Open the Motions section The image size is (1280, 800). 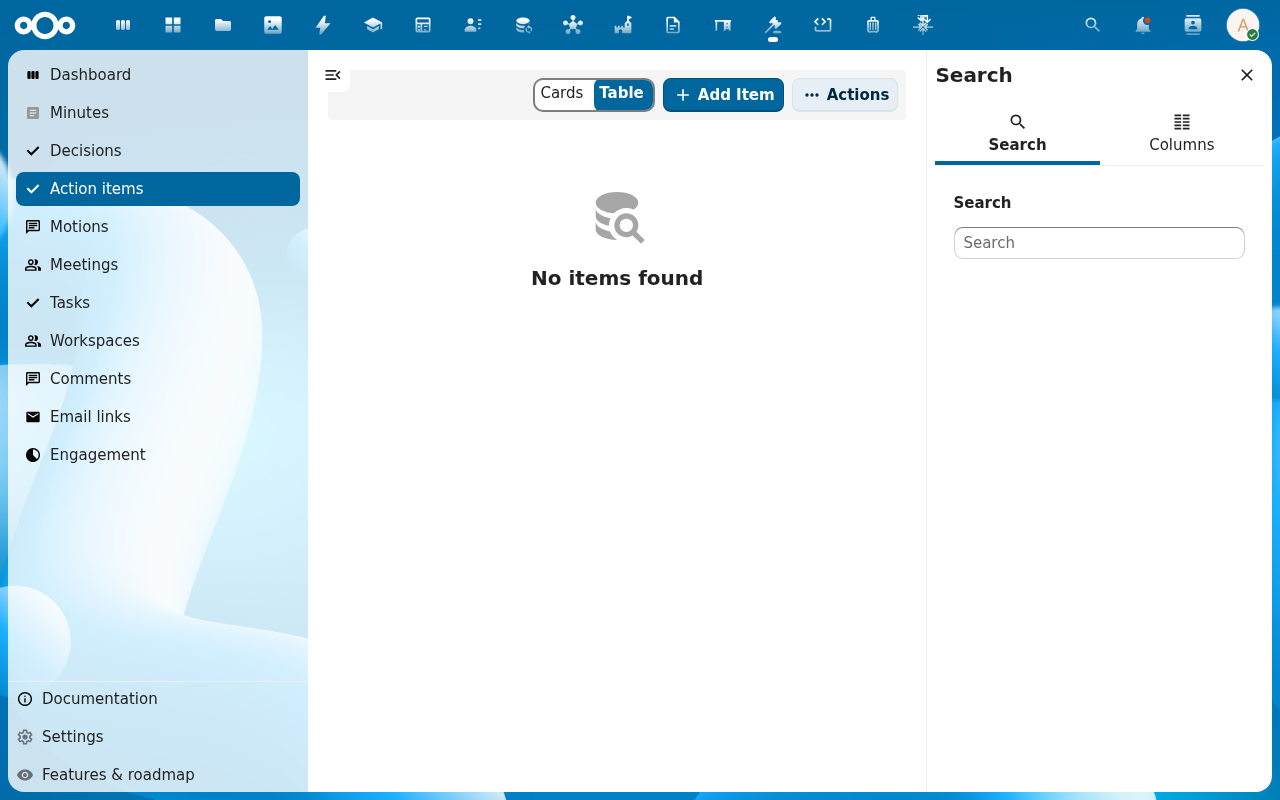(x=158, y=227)
